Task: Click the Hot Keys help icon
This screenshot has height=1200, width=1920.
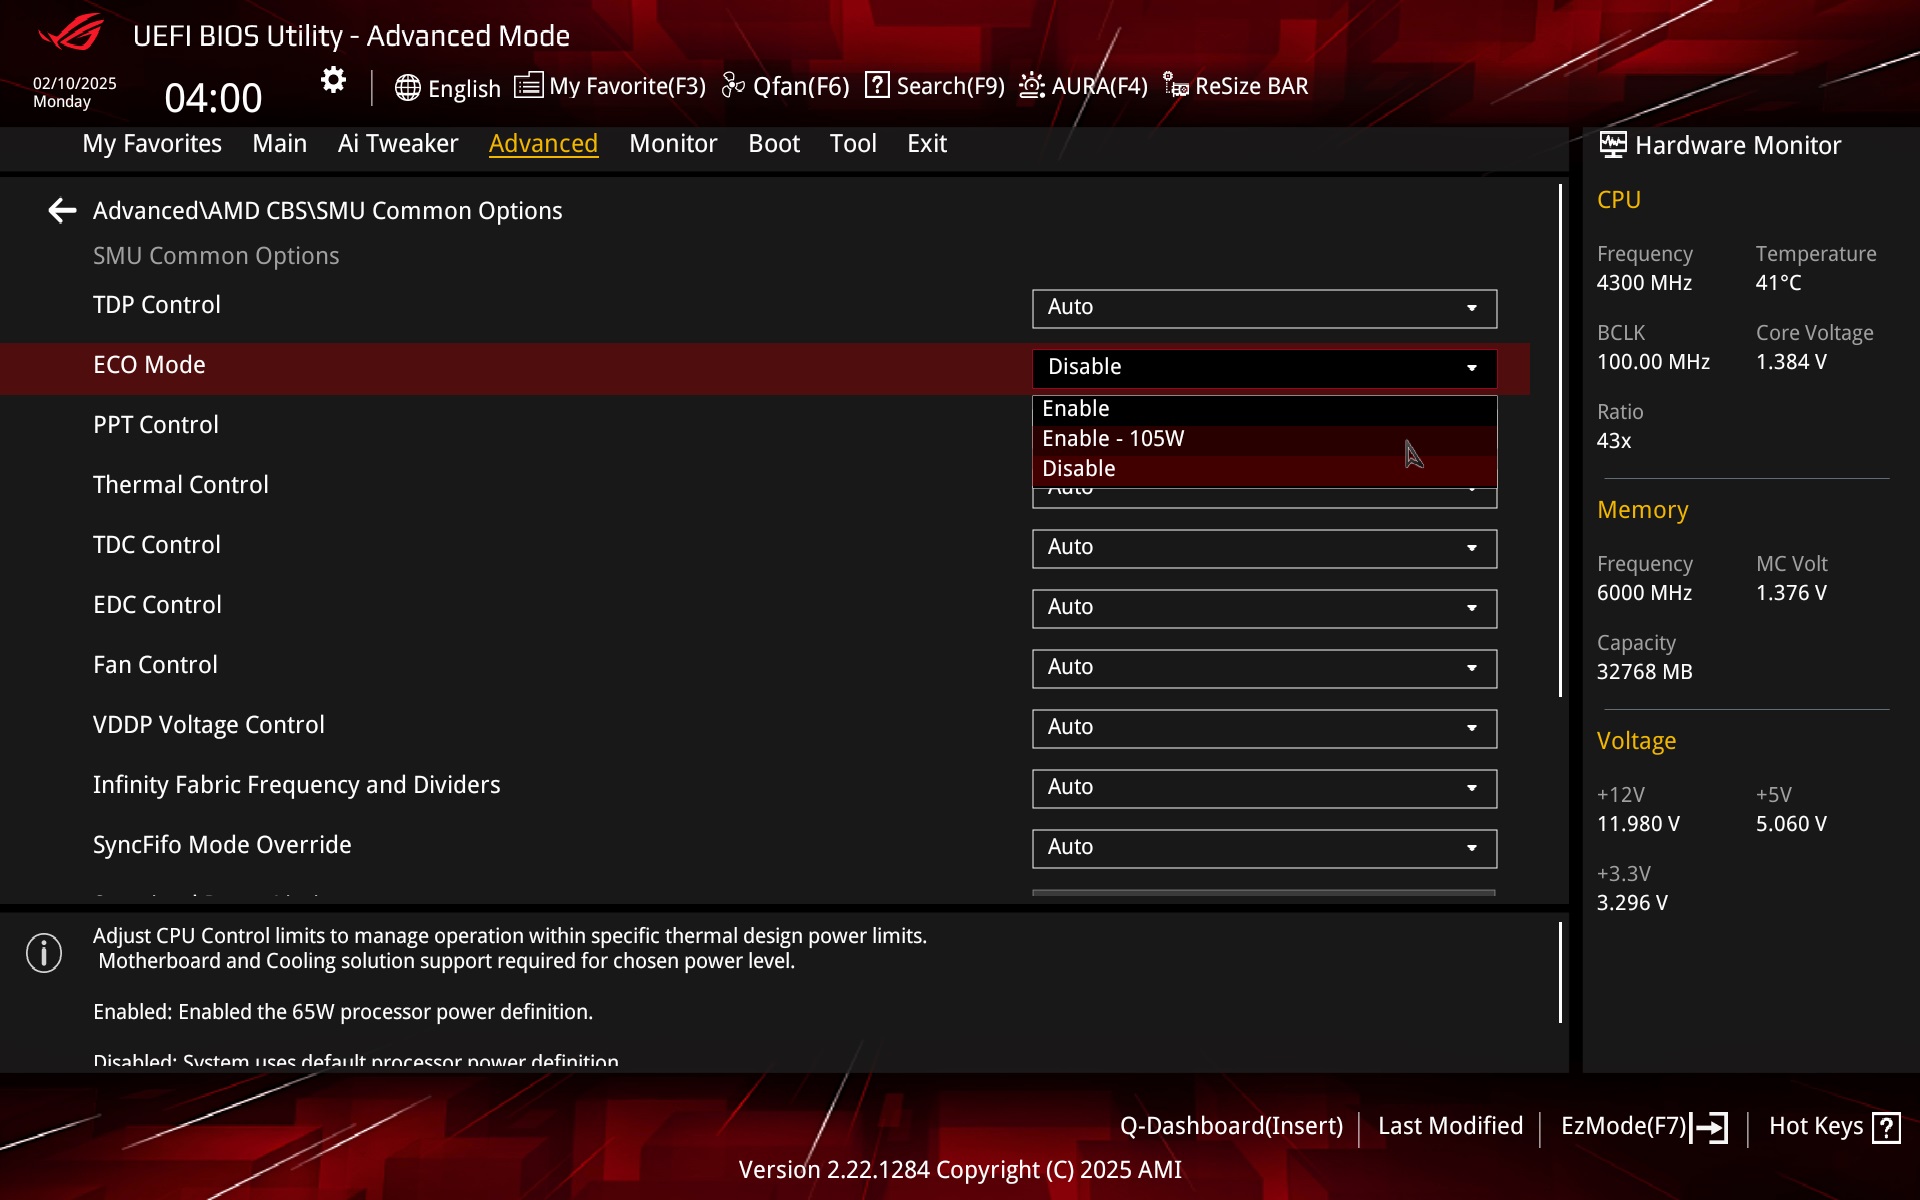Action: coord(1886,1127)
